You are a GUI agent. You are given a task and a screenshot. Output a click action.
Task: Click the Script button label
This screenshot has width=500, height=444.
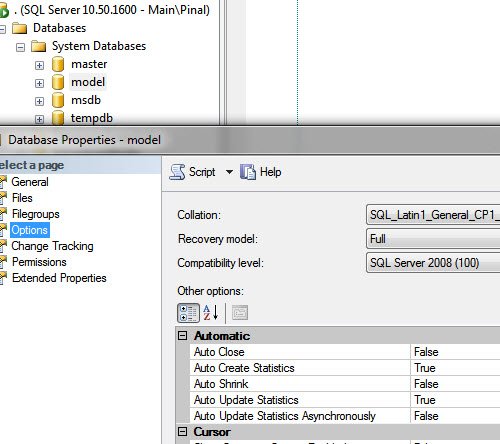click(x=202, y=172)
